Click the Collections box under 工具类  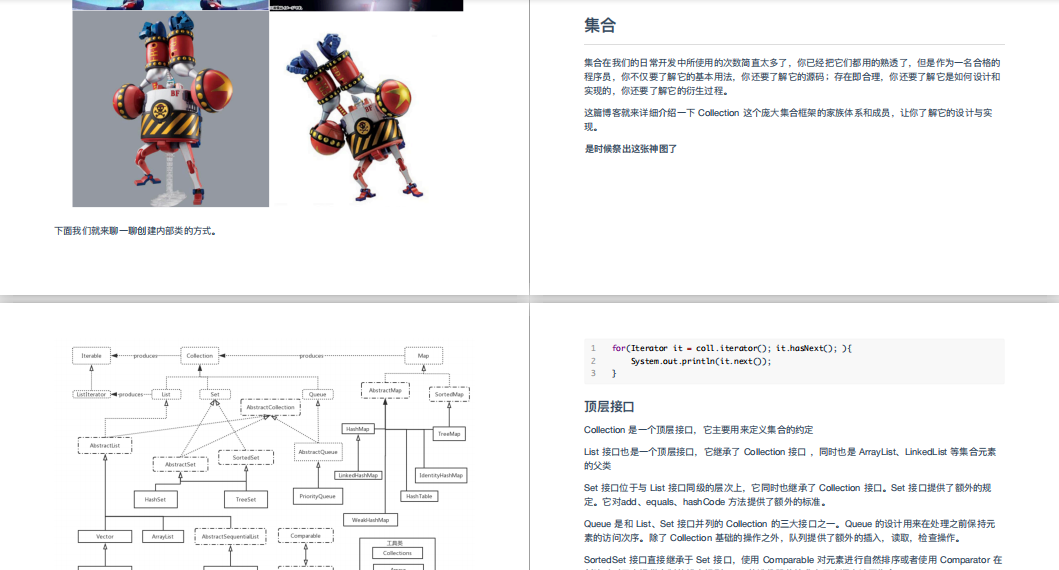[397, 553]
